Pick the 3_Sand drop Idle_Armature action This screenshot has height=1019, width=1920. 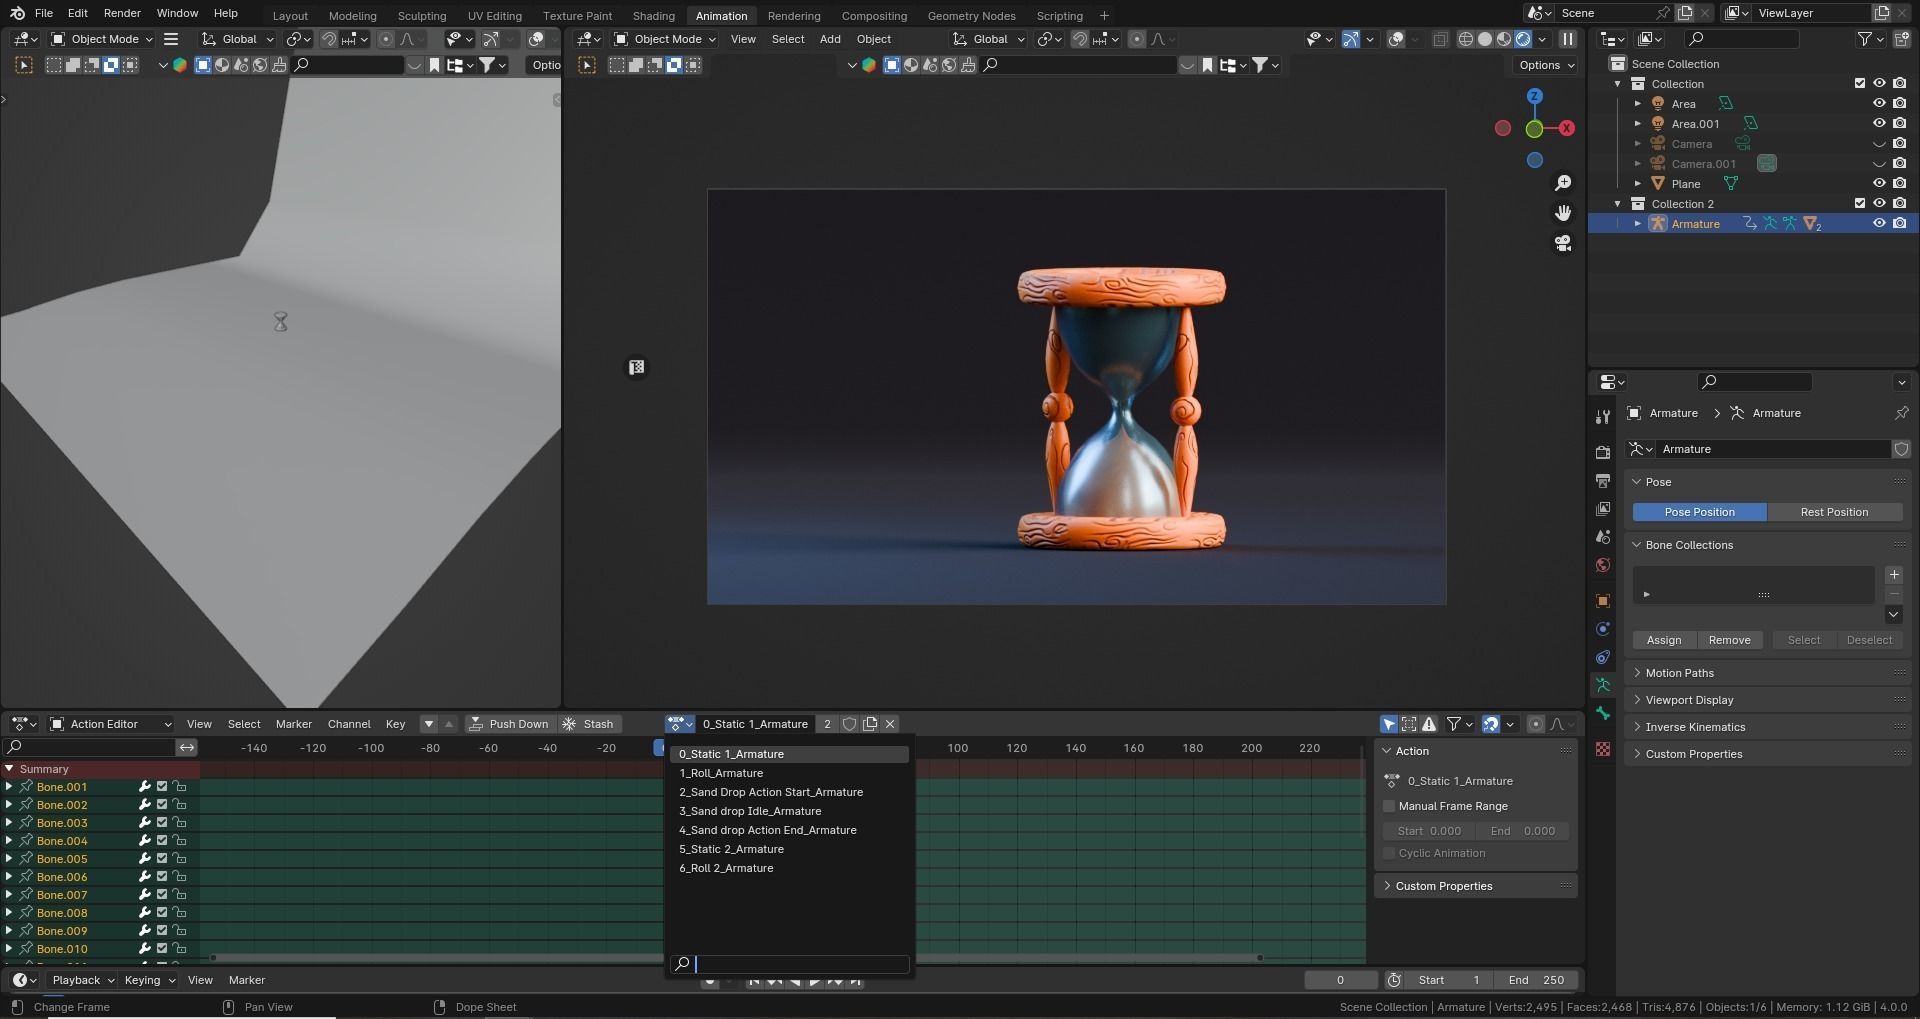(789, 811)
